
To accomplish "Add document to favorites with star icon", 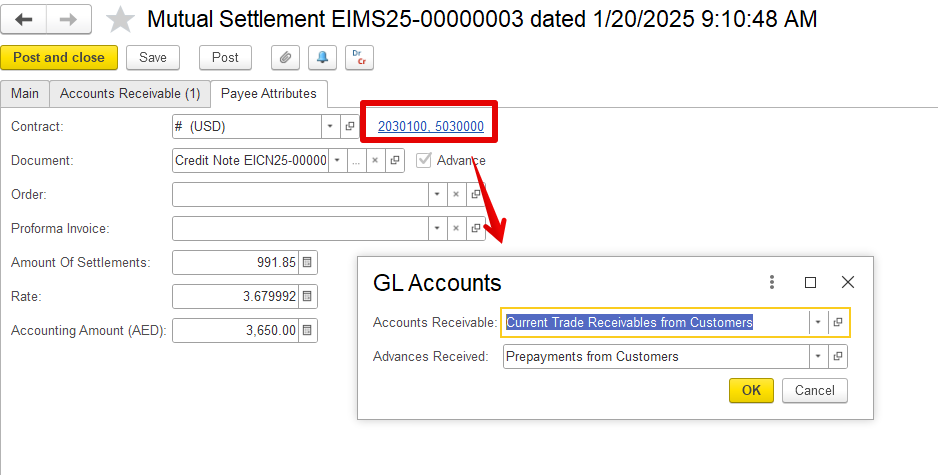I will point(120,20).
